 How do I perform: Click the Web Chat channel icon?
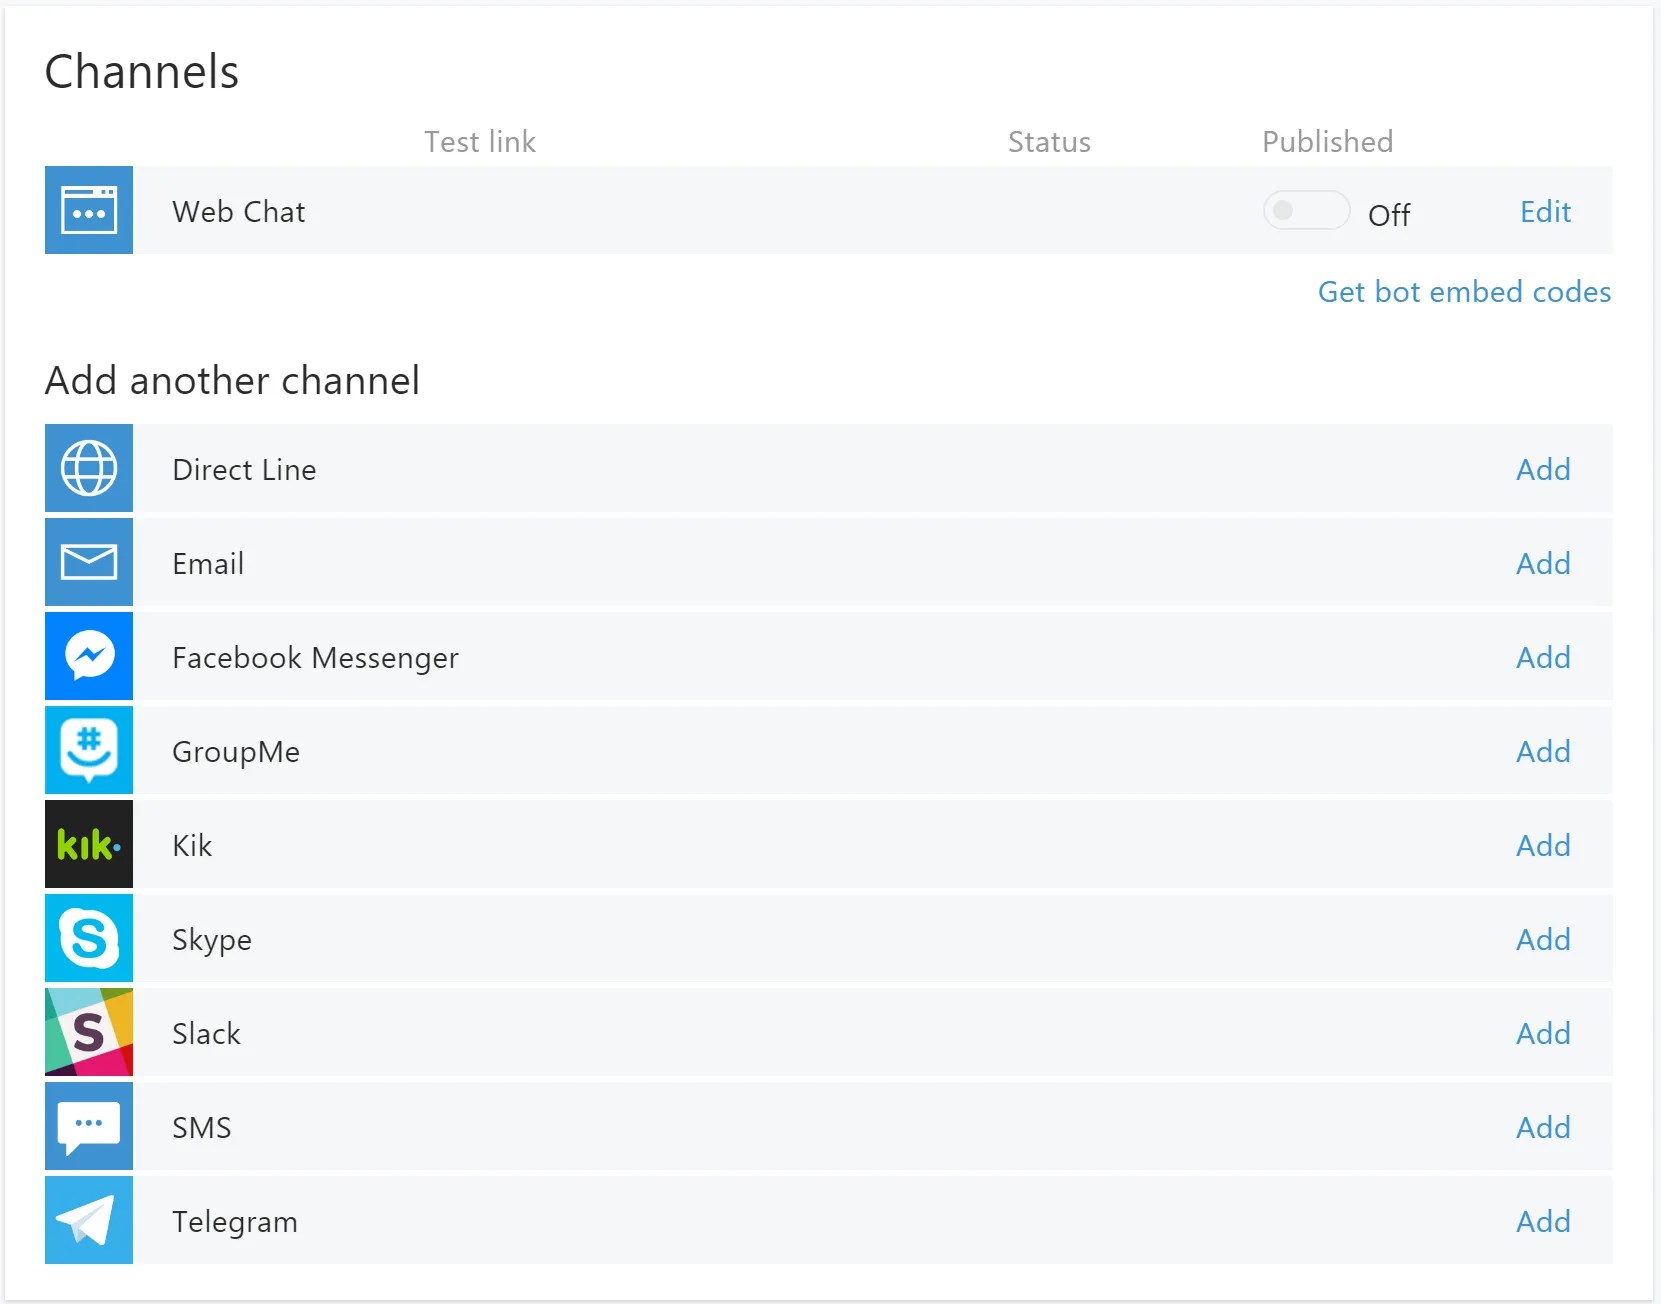[89, 210]
